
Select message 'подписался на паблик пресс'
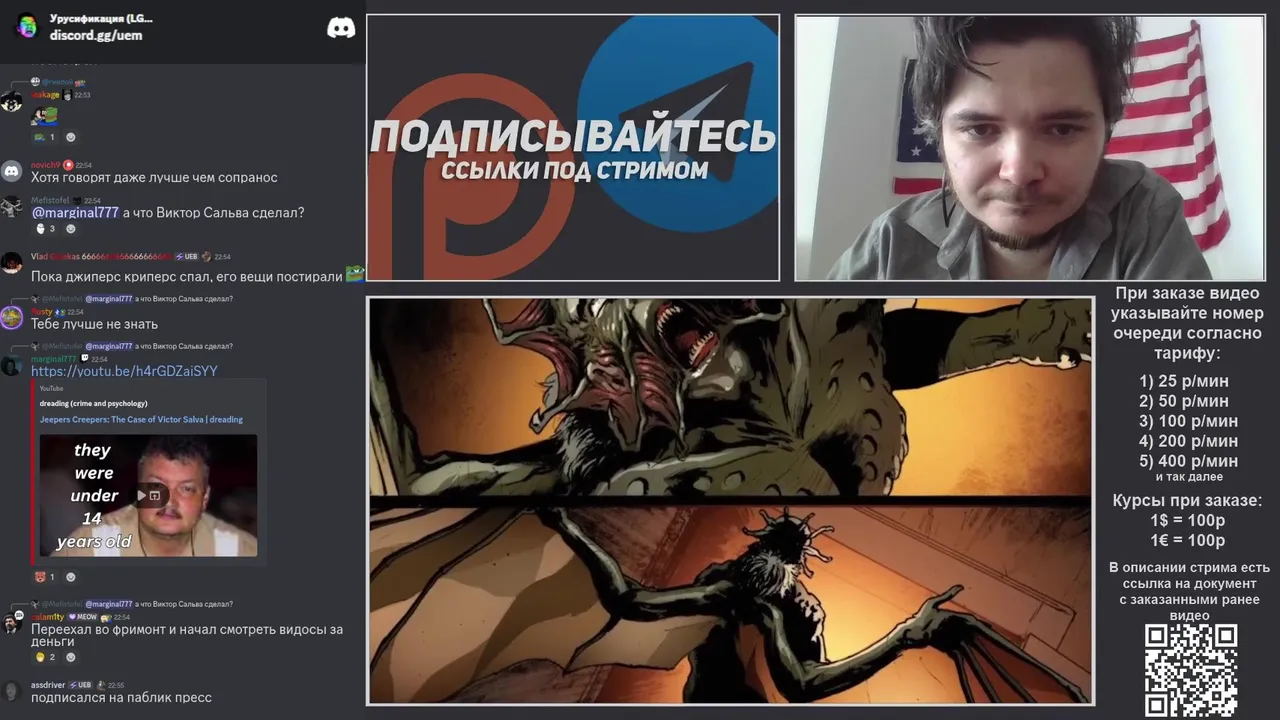point(121,698)
